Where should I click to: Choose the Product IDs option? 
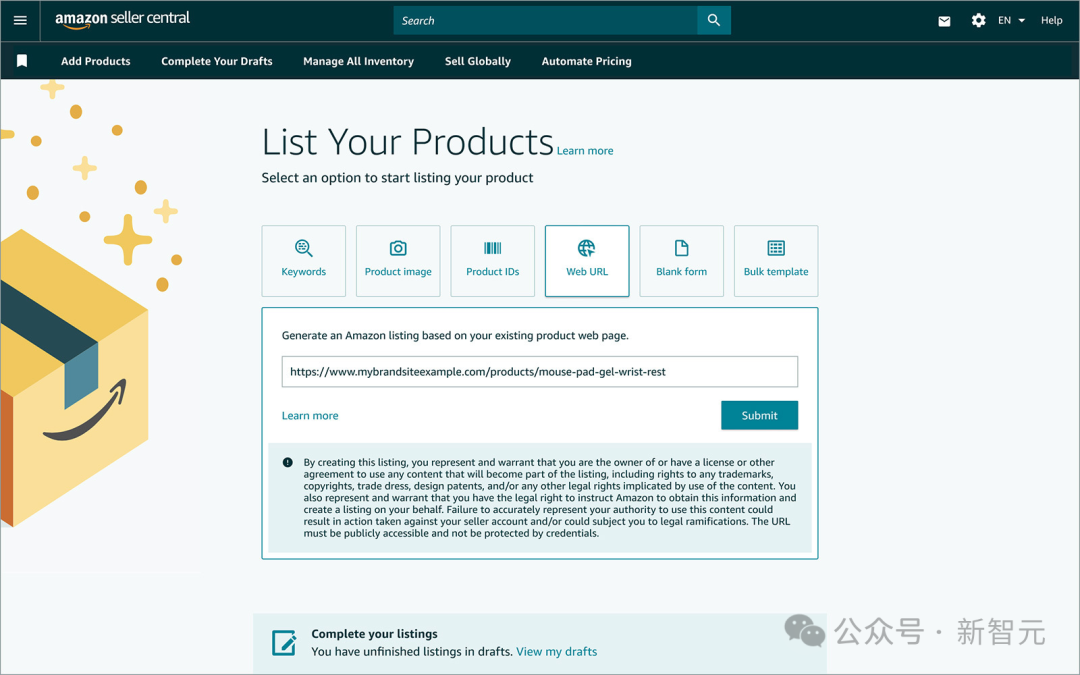pos(492,261)
